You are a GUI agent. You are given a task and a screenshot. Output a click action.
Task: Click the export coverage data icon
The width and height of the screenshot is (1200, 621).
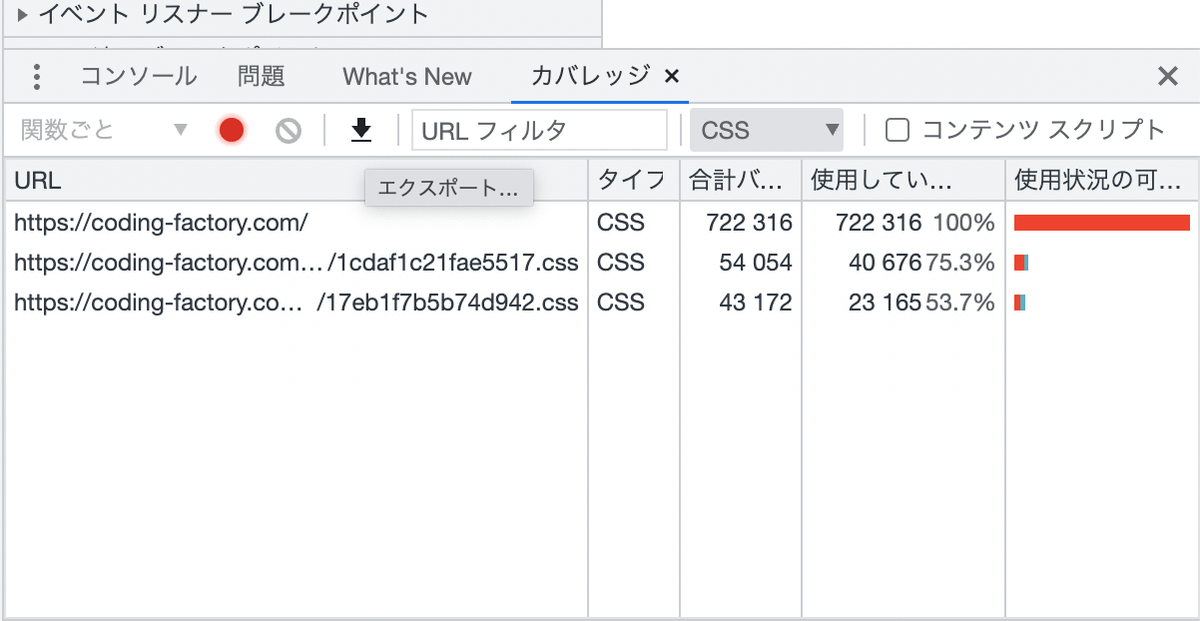click(x=360, y=130)
